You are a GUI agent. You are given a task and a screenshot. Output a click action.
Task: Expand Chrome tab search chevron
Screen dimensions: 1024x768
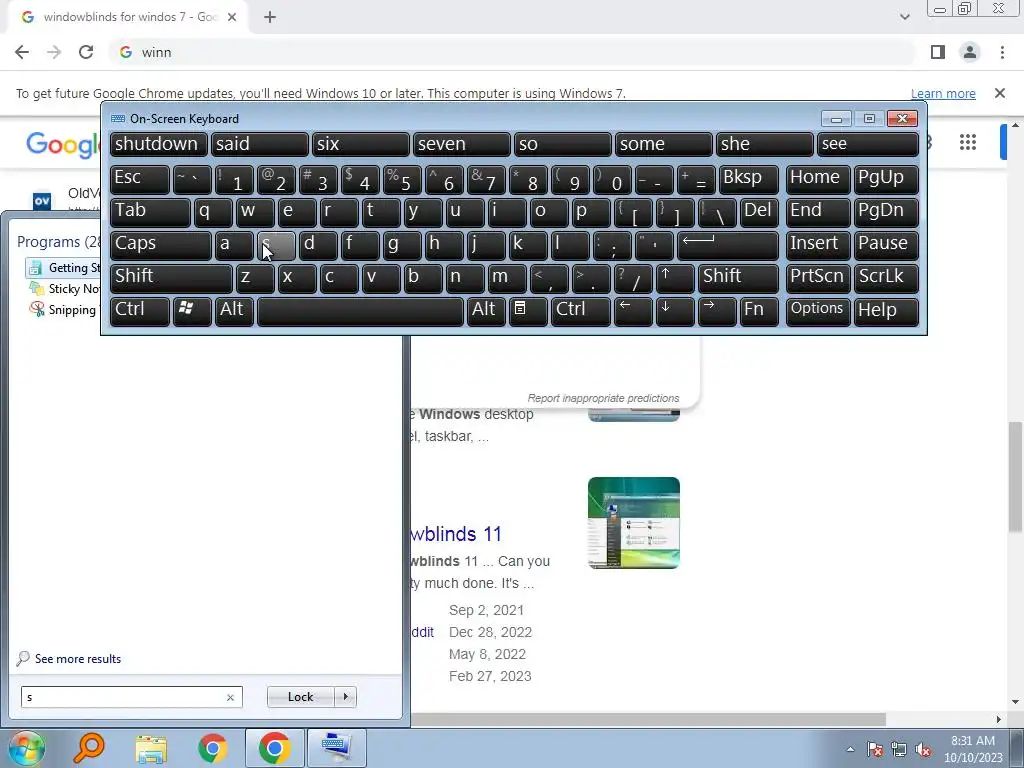(904, 17)
